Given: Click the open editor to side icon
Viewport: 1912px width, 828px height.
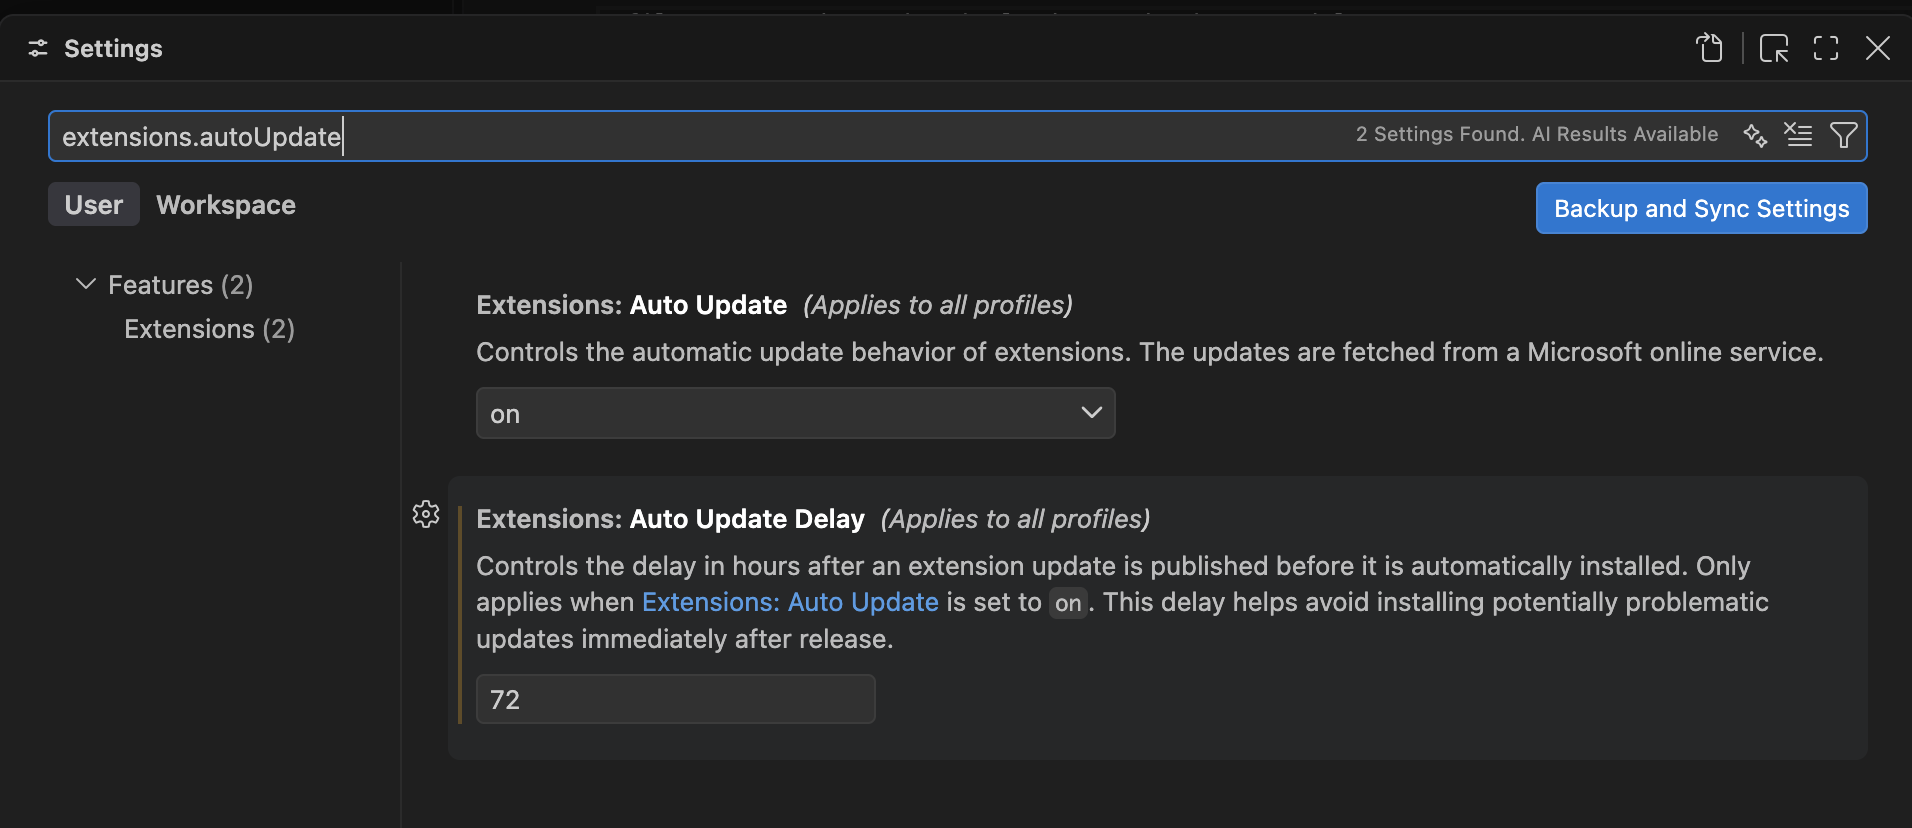Looking at the screenshot, I should [1774, 48].
